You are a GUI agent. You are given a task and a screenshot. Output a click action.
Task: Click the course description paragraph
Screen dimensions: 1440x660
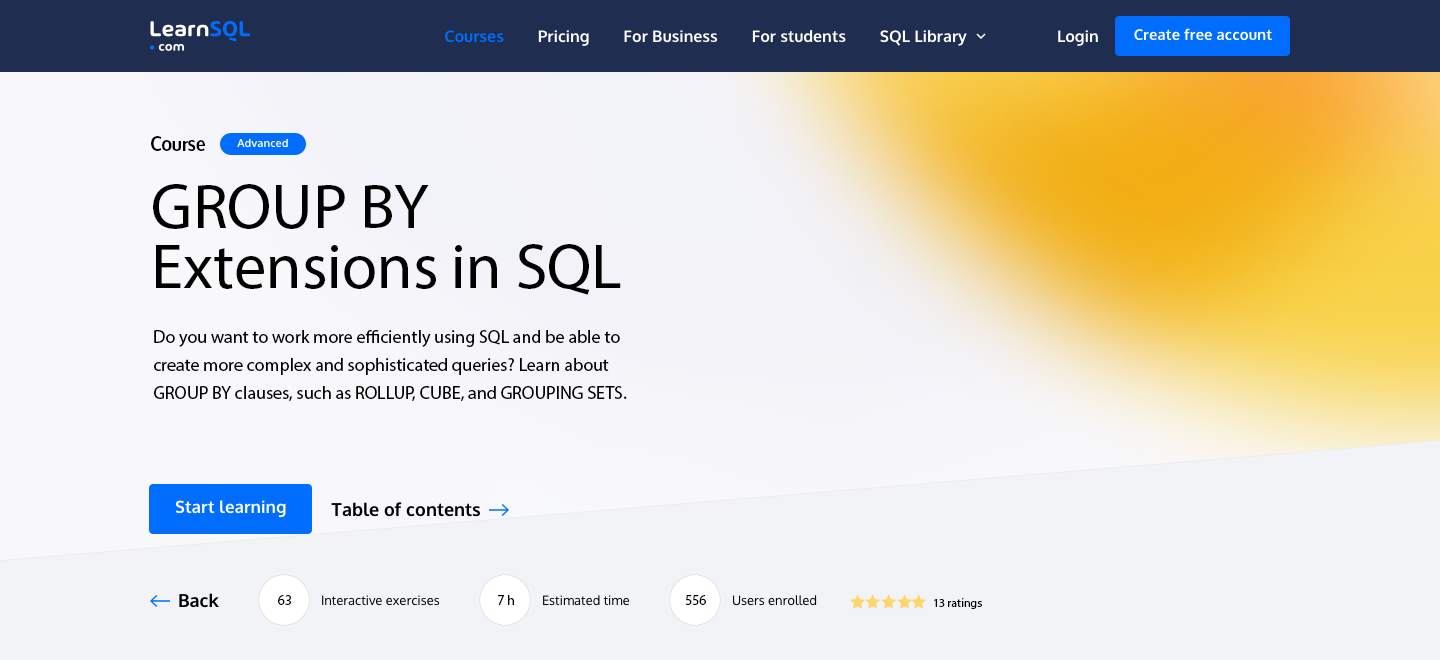390,365
